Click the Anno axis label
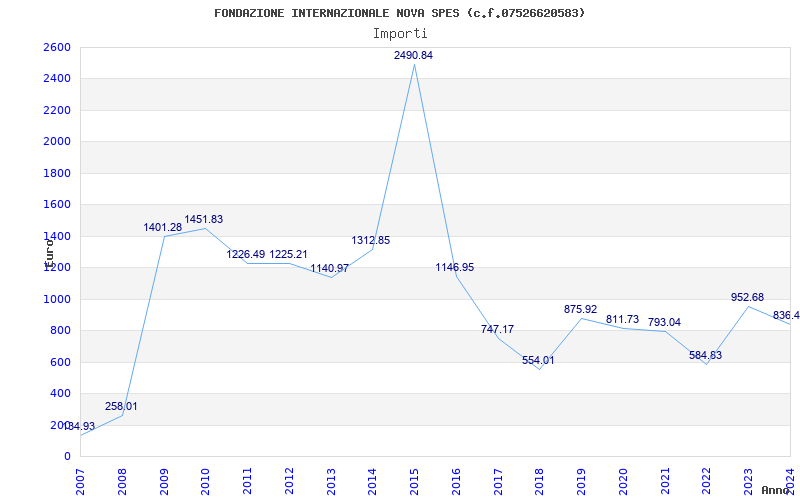 pyautogui.click(x=776, y=490)
